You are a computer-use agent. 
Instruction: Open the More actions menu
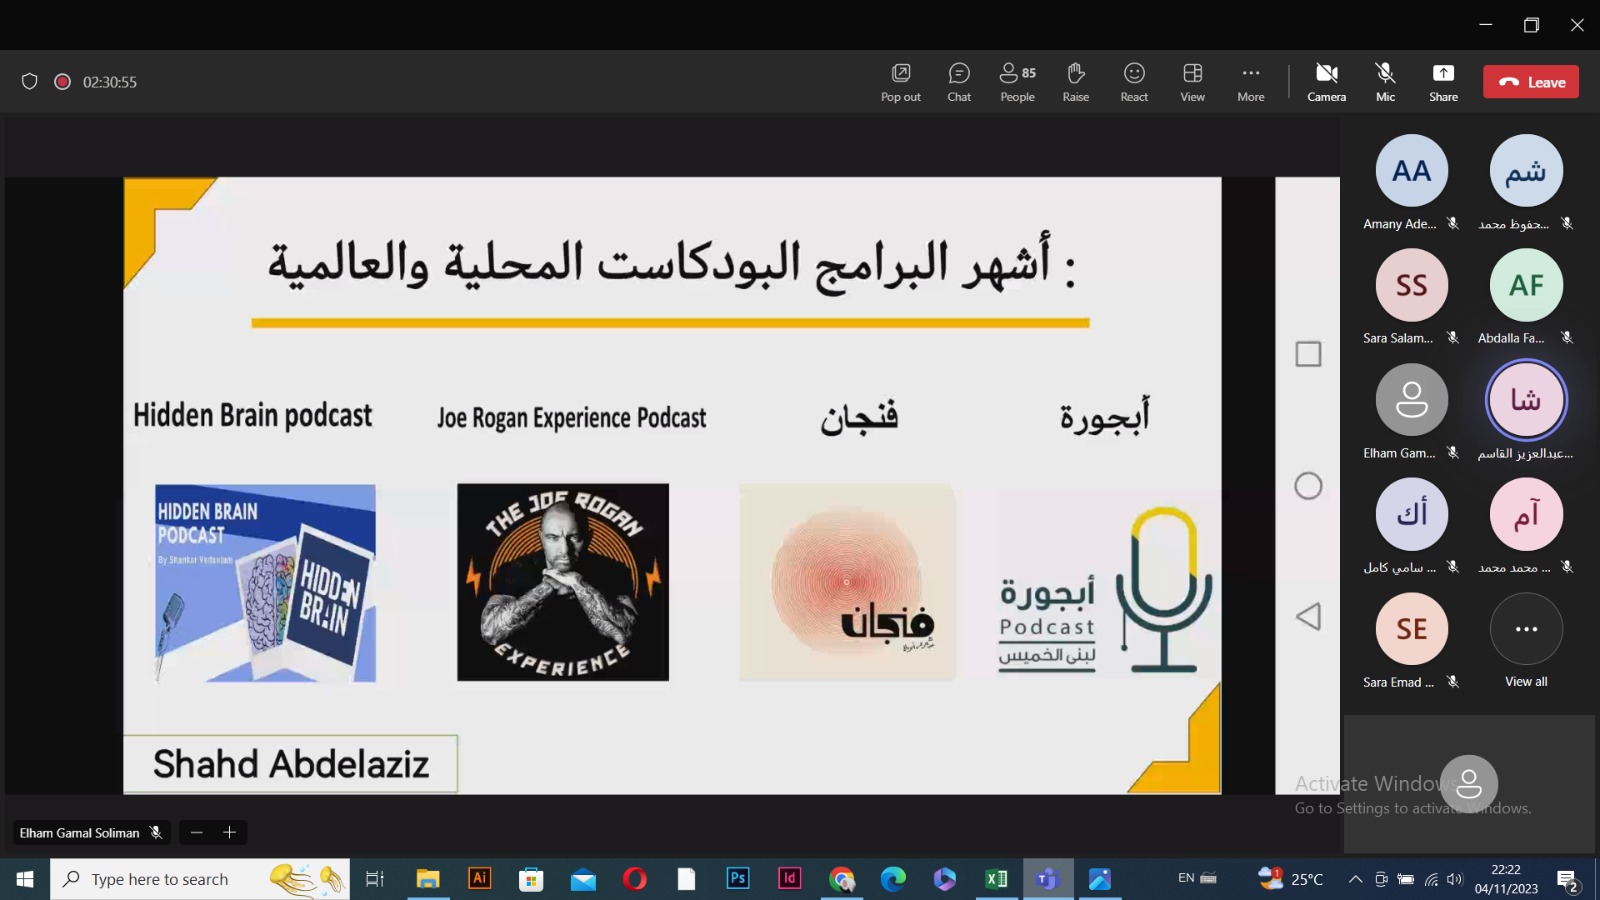pyautogui.click(x=1251, y=82)
